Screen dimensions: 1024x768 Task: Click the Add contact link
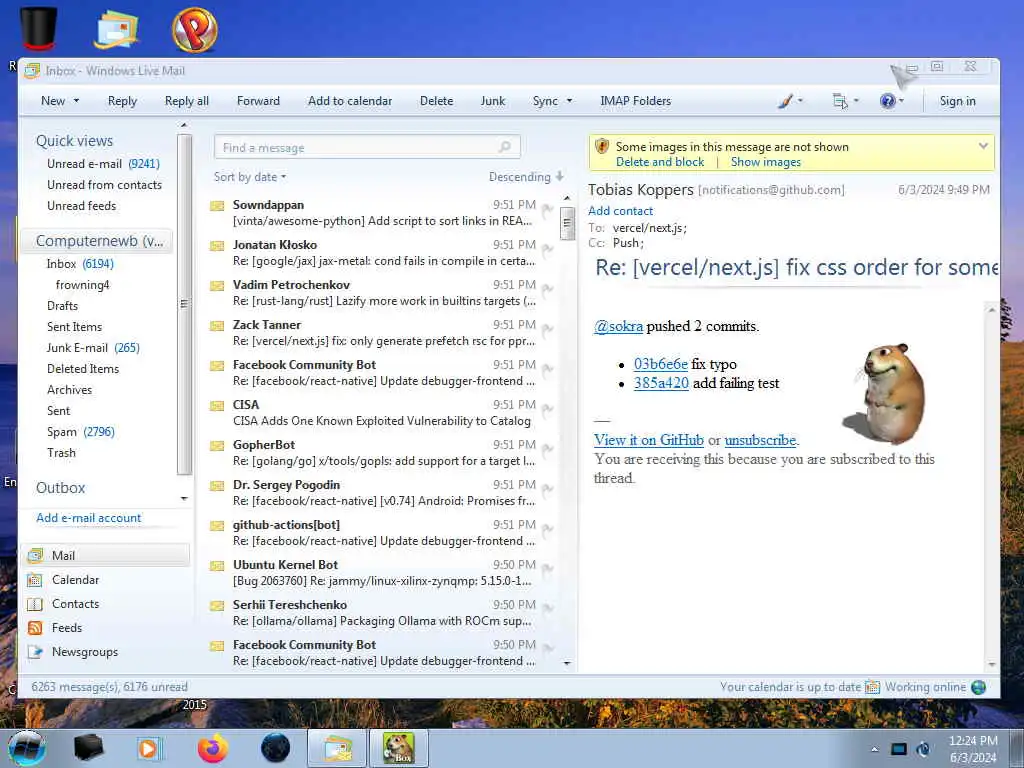coord(620,211)
